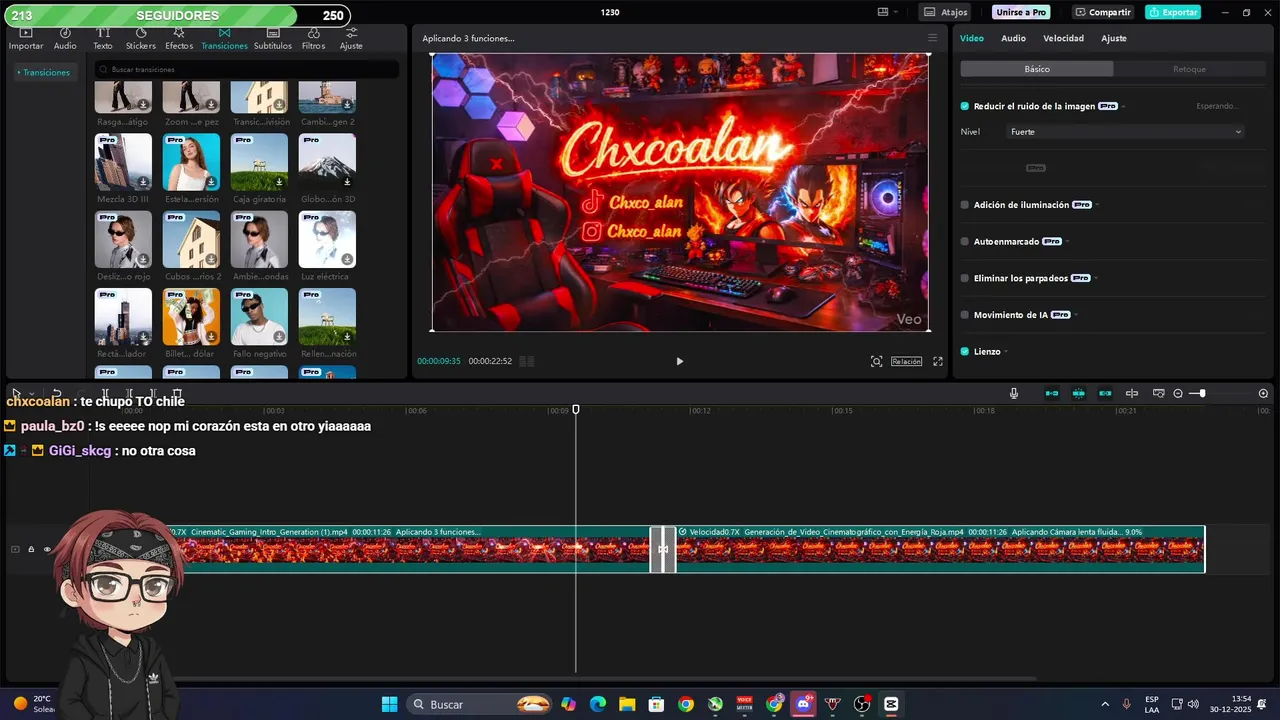Click the Buscar transiciones search field
The image size is (1280, 720).
[x=246, y=69]
